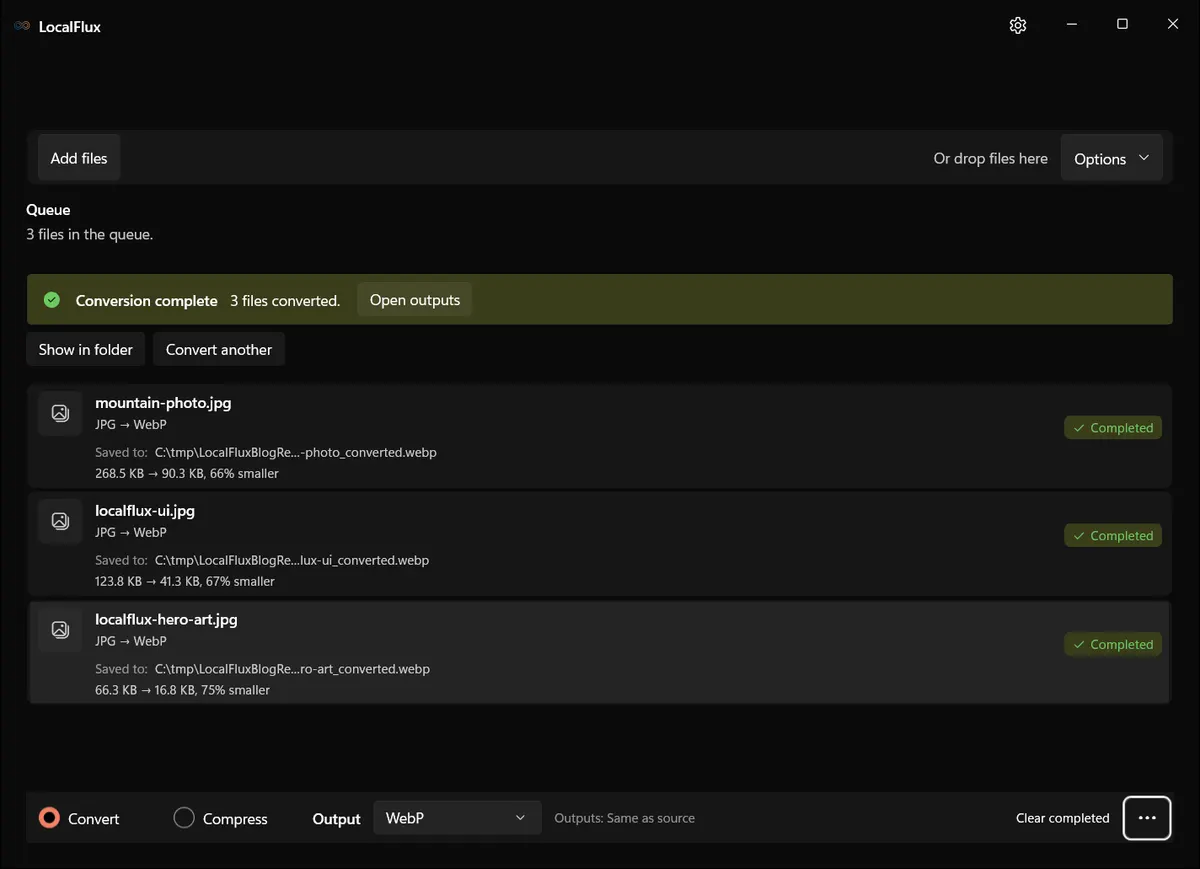Click the LocalFlux infinity logo icon
1200x869 pixels.
(x=22, y=26)
